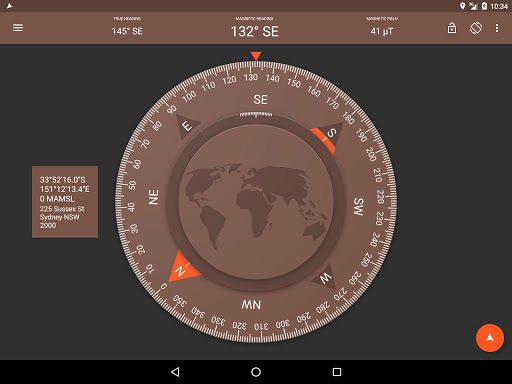Tap the orange navigation floating button
This screenshot has width=512, height=384.
point(489,338)
